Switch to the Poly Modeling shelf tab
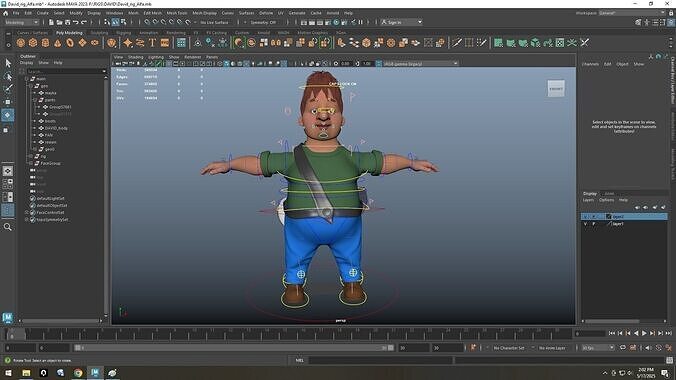The height and width of the screenshot is (380, 676). 69,32
